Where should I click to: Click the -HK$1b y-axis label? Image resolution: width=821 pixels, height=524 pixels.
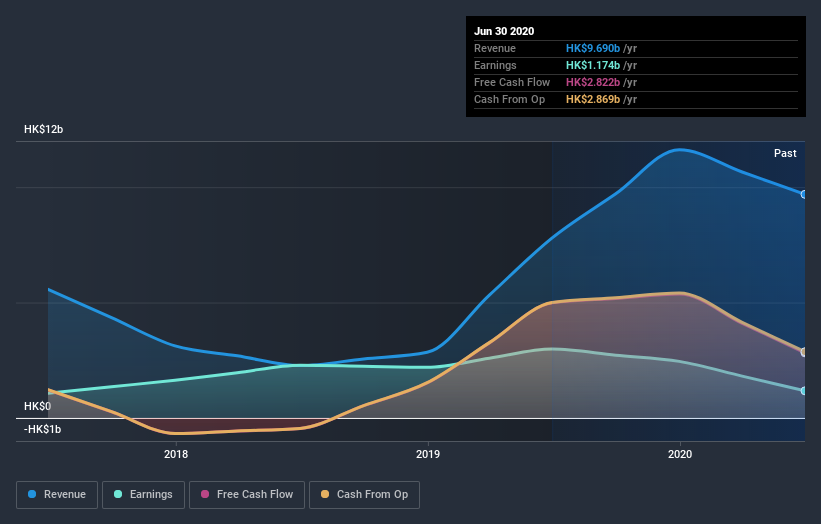pos(42,429)
